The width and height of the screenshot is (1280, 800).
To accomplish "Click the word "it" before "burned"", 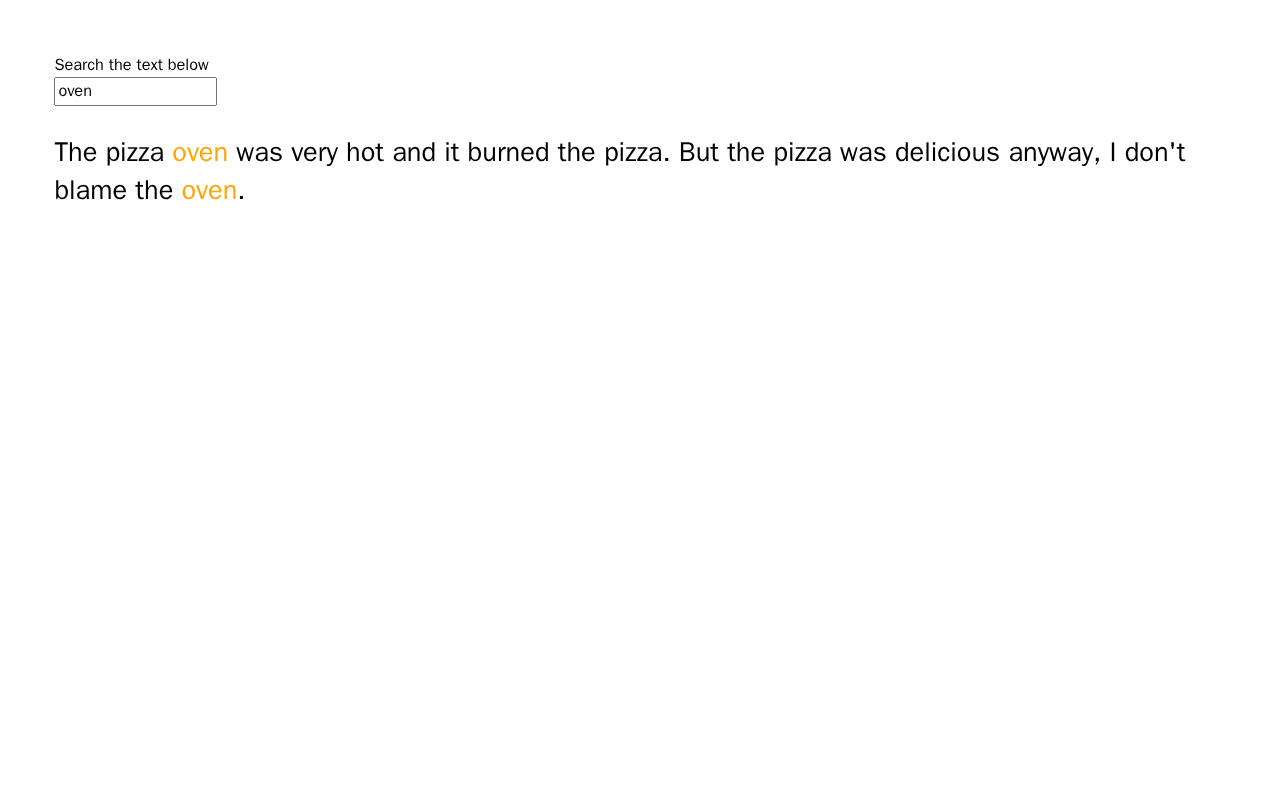I will [452, 152].
